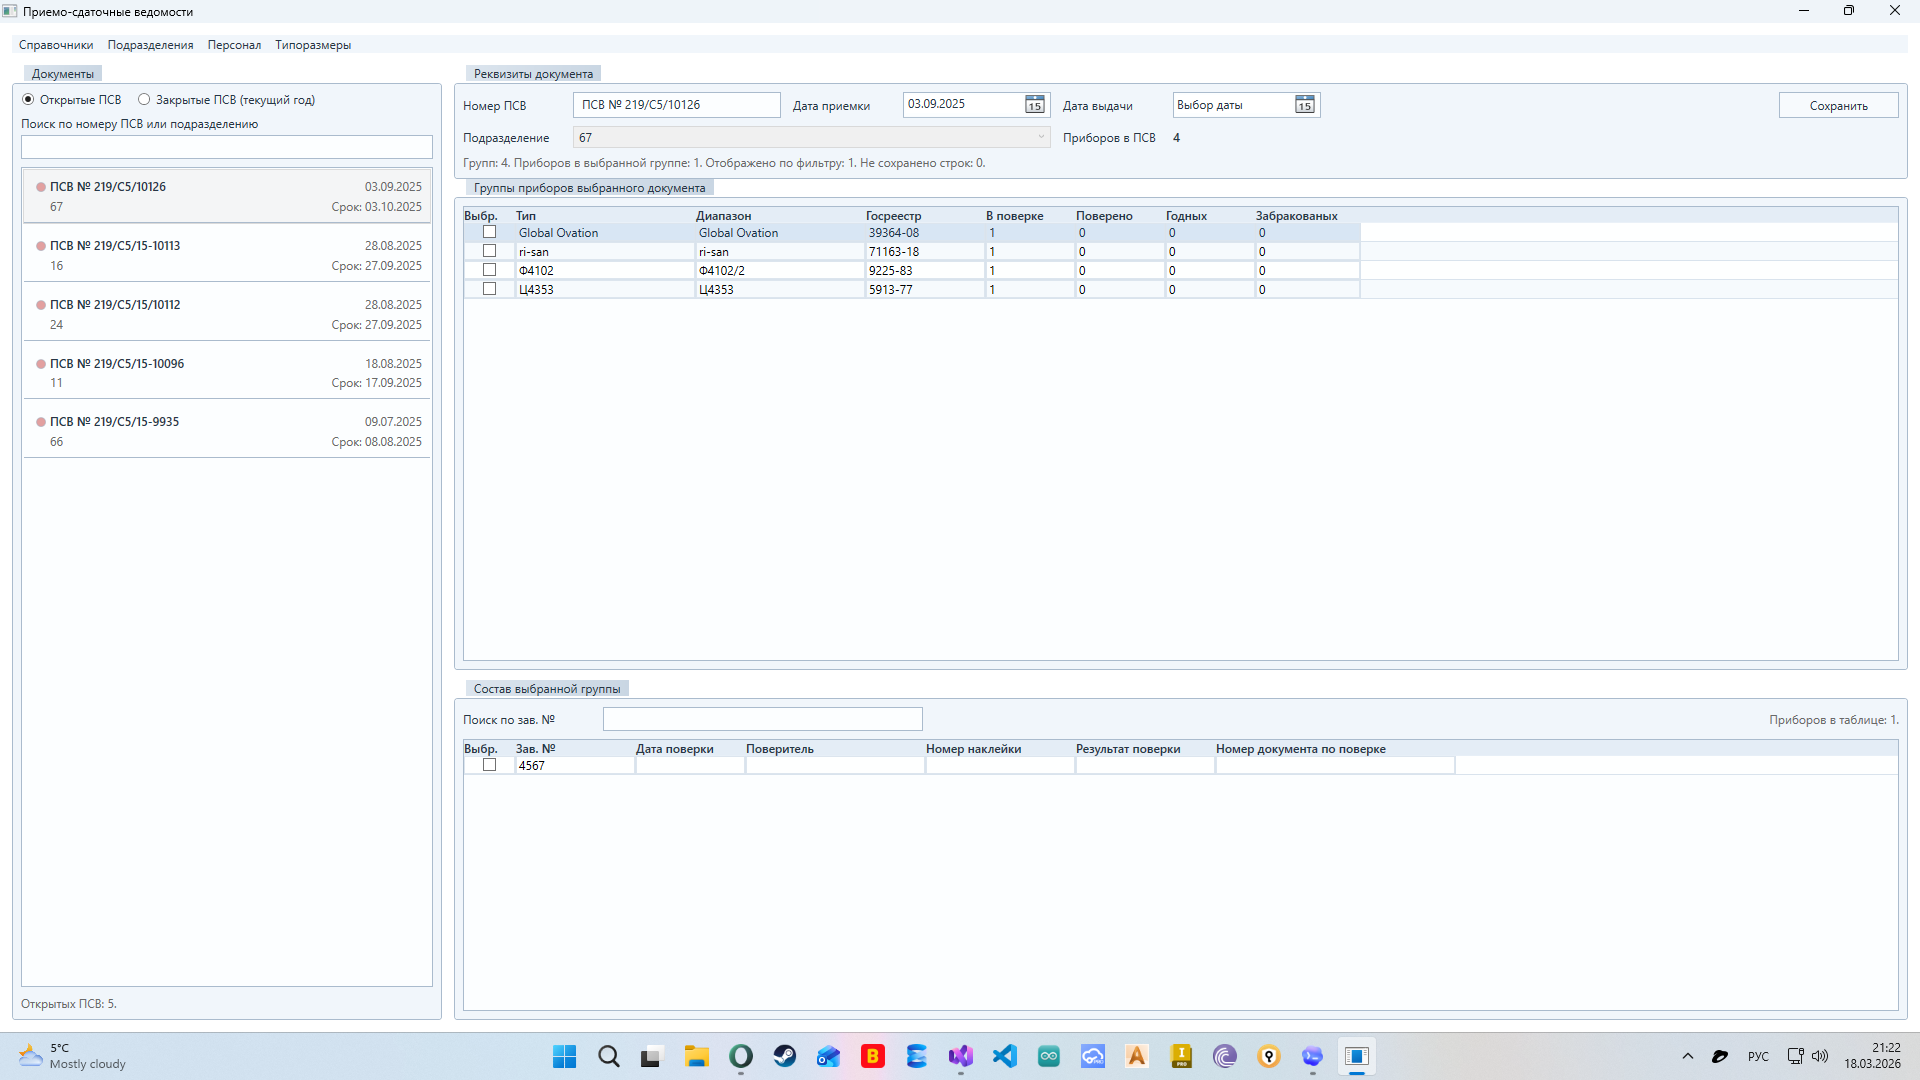Open purple Visual Studio icon in taskbar
1920x1080 pixels.
[961, 1056]
